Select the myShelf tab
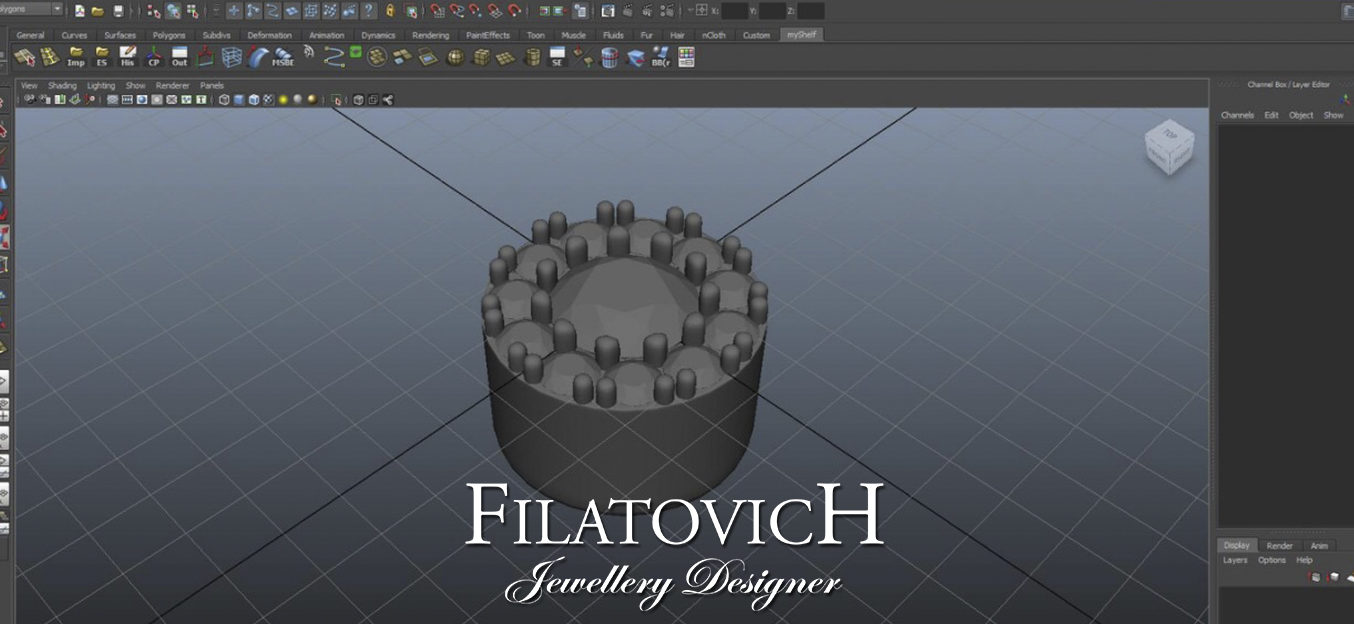 (801, 35)
